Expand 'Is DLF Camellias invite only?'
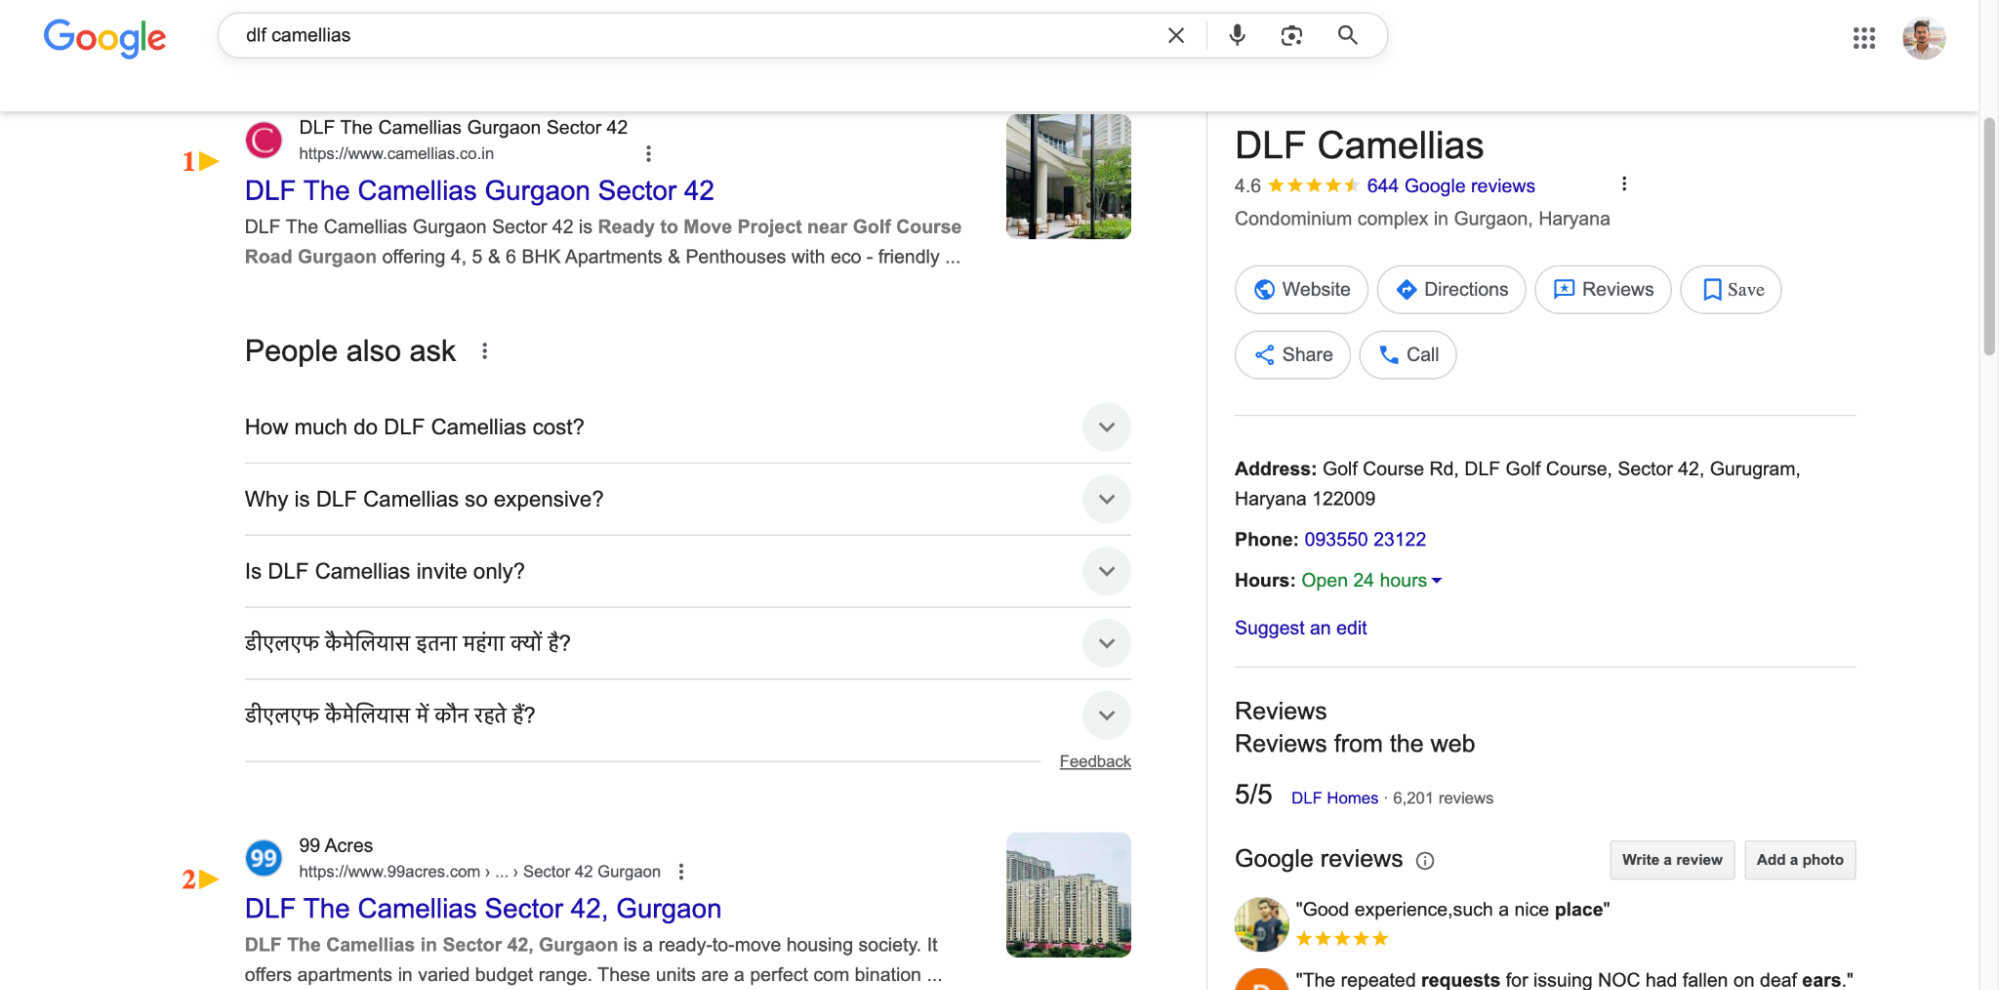Viewport: 1999px width, 990px height. click(x=687, y=571)
